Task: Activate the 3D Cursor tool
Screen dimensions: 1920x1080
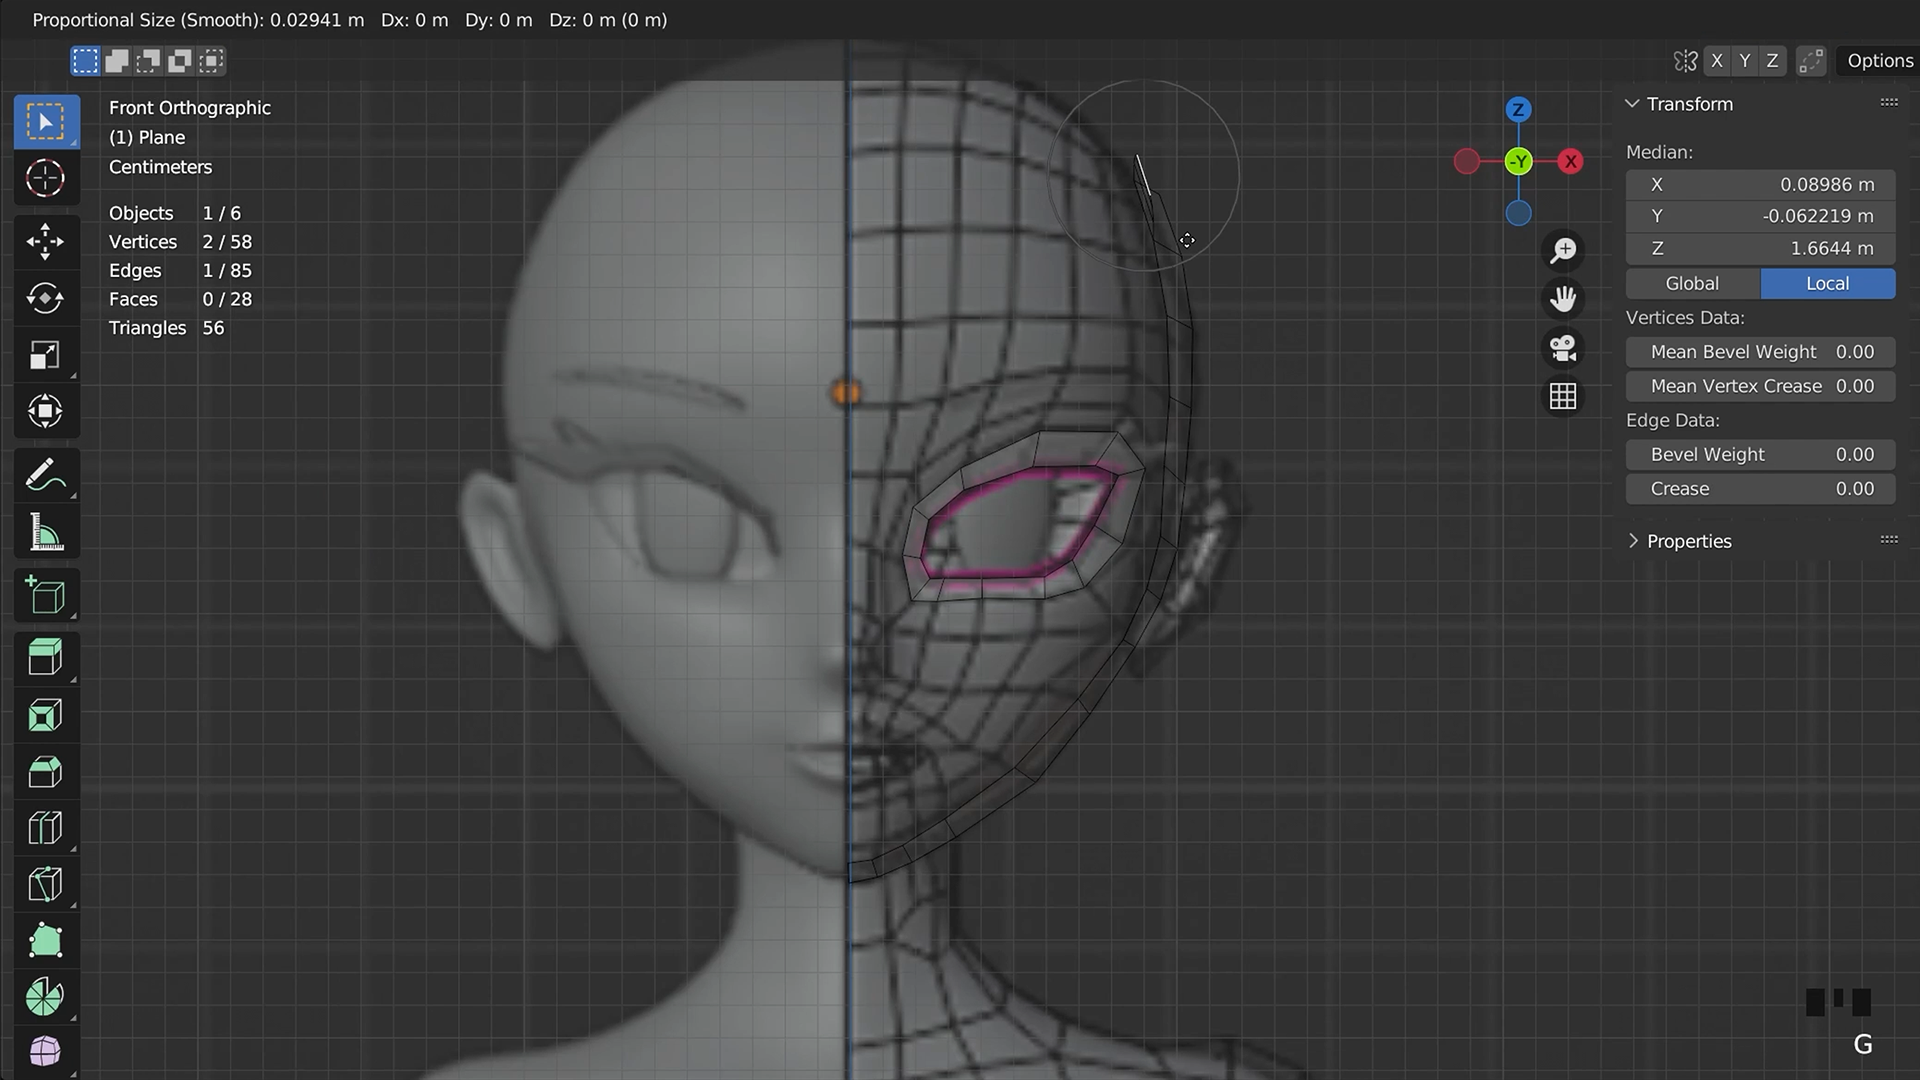Action: [x=46, y=179]
